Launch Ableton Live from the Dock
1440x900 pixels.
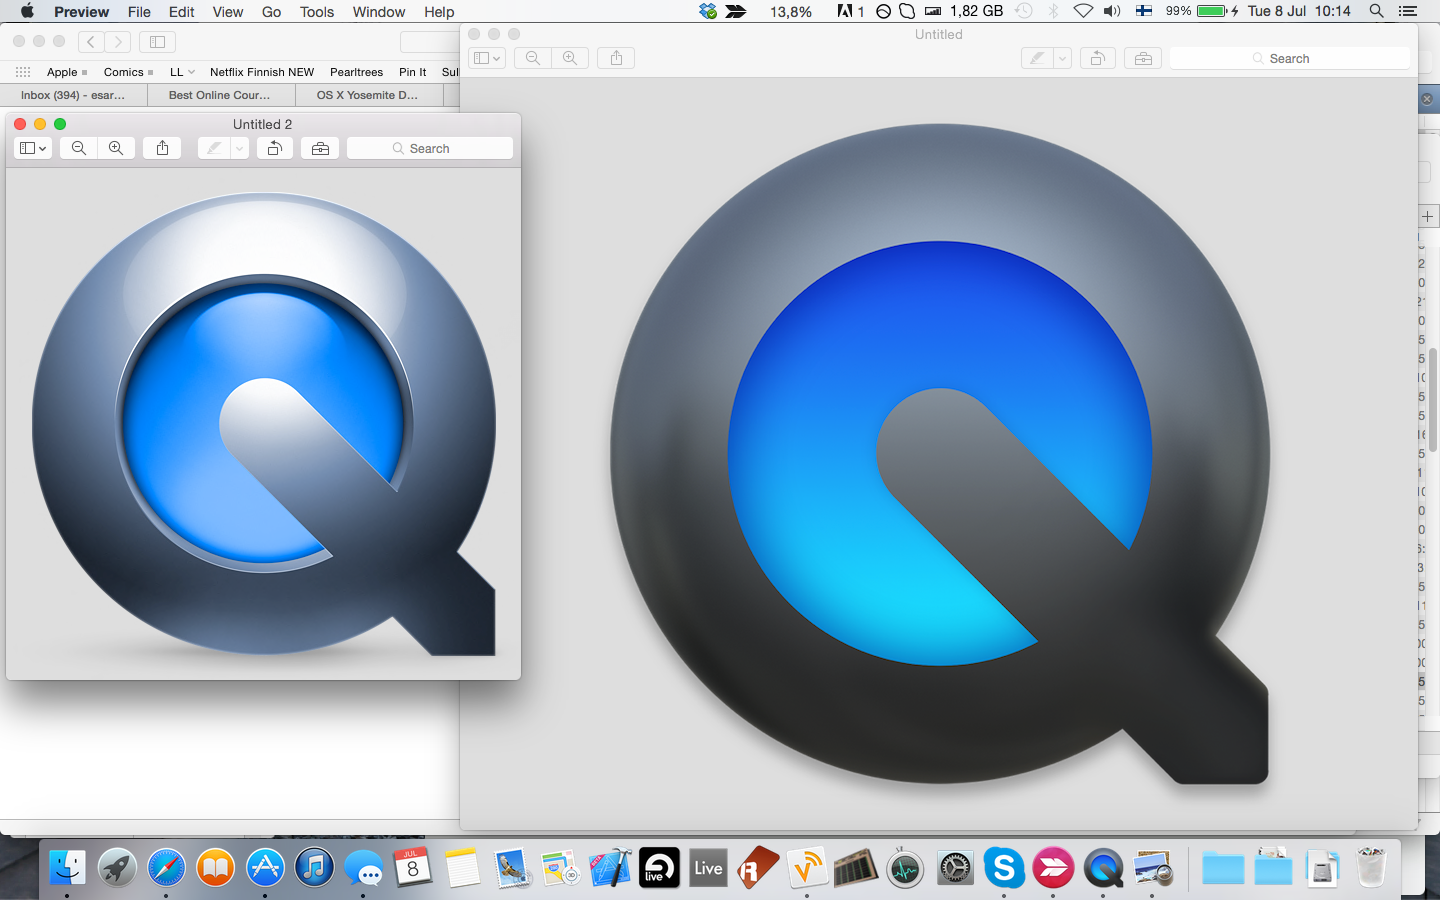(658, 868)
